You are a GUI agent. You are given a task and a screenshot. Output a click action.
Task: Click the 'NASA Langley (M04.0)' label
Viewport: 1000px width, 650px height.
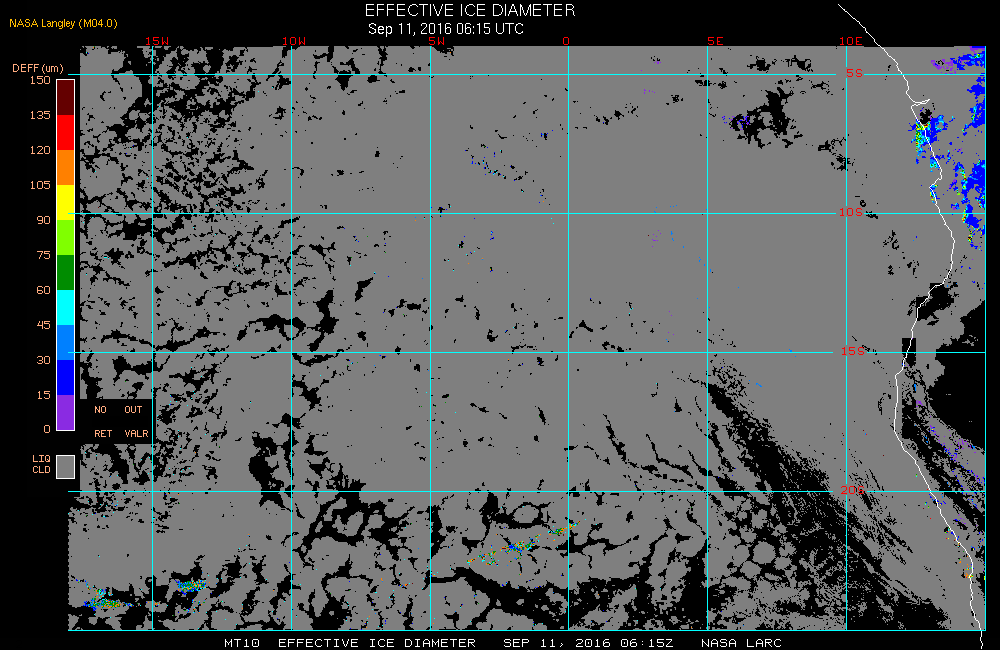63,24
